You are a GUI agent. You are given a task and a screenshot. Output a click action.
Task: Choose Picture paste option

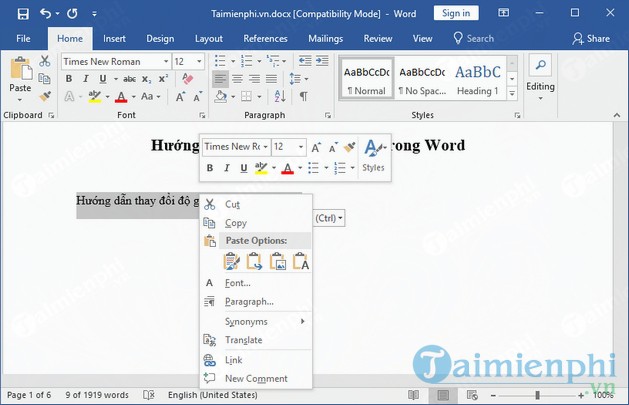(x=278, y=261)
